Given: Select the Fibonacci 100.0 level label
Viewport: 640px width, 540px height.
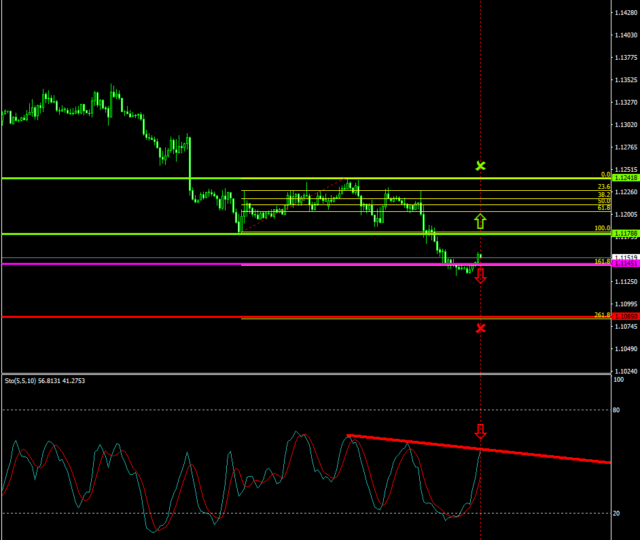Looking at the screenshot, I should point(602,228).
